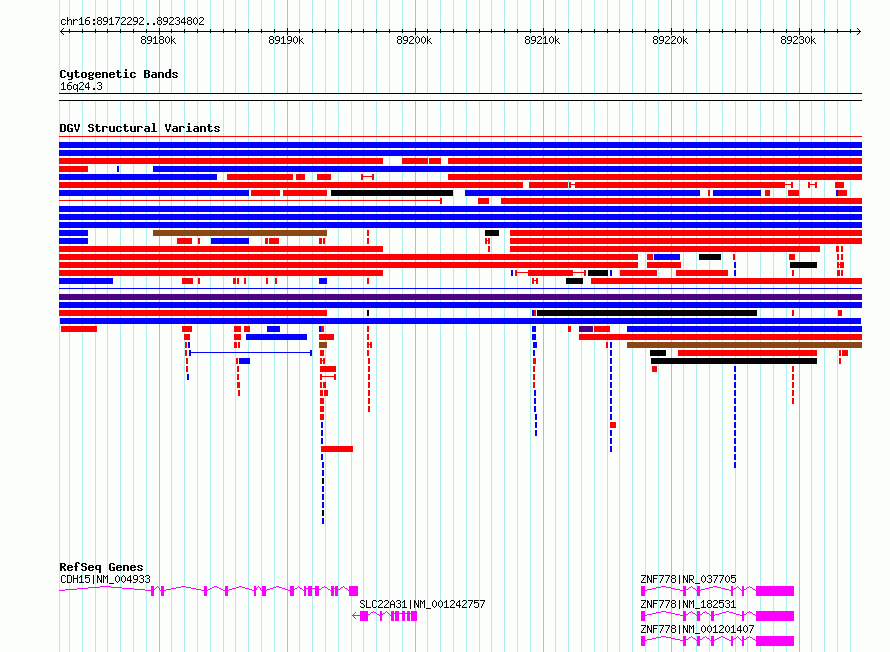
Task: Click the long black variant bar from 89210k to 89227k
Action: click(647, 313)
